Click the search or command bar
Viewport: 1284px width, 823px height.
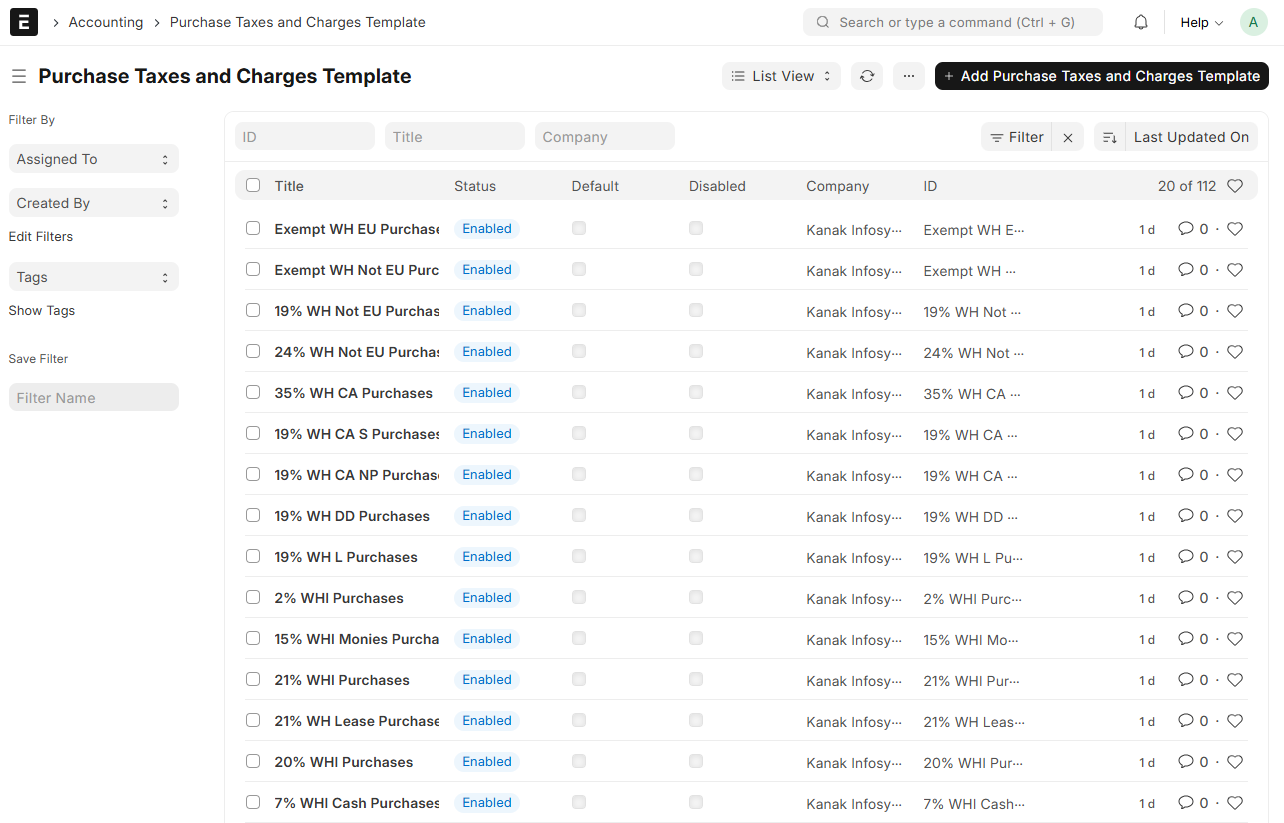tap(953, 22)
